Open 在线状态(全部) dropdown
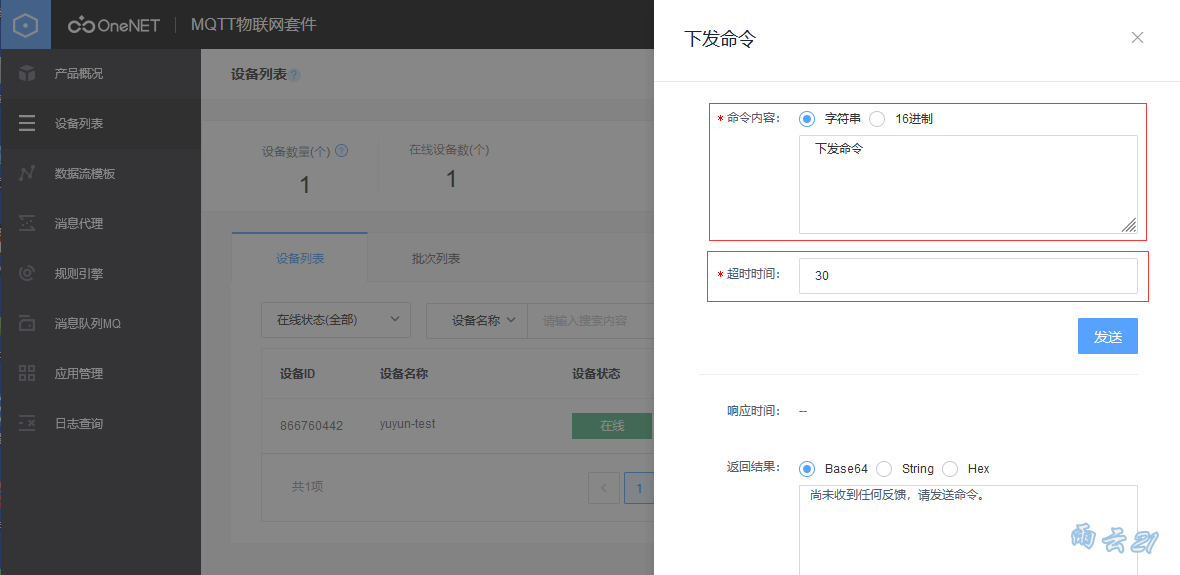Screen dimensions: 1180x575 (x=336, y=320)
